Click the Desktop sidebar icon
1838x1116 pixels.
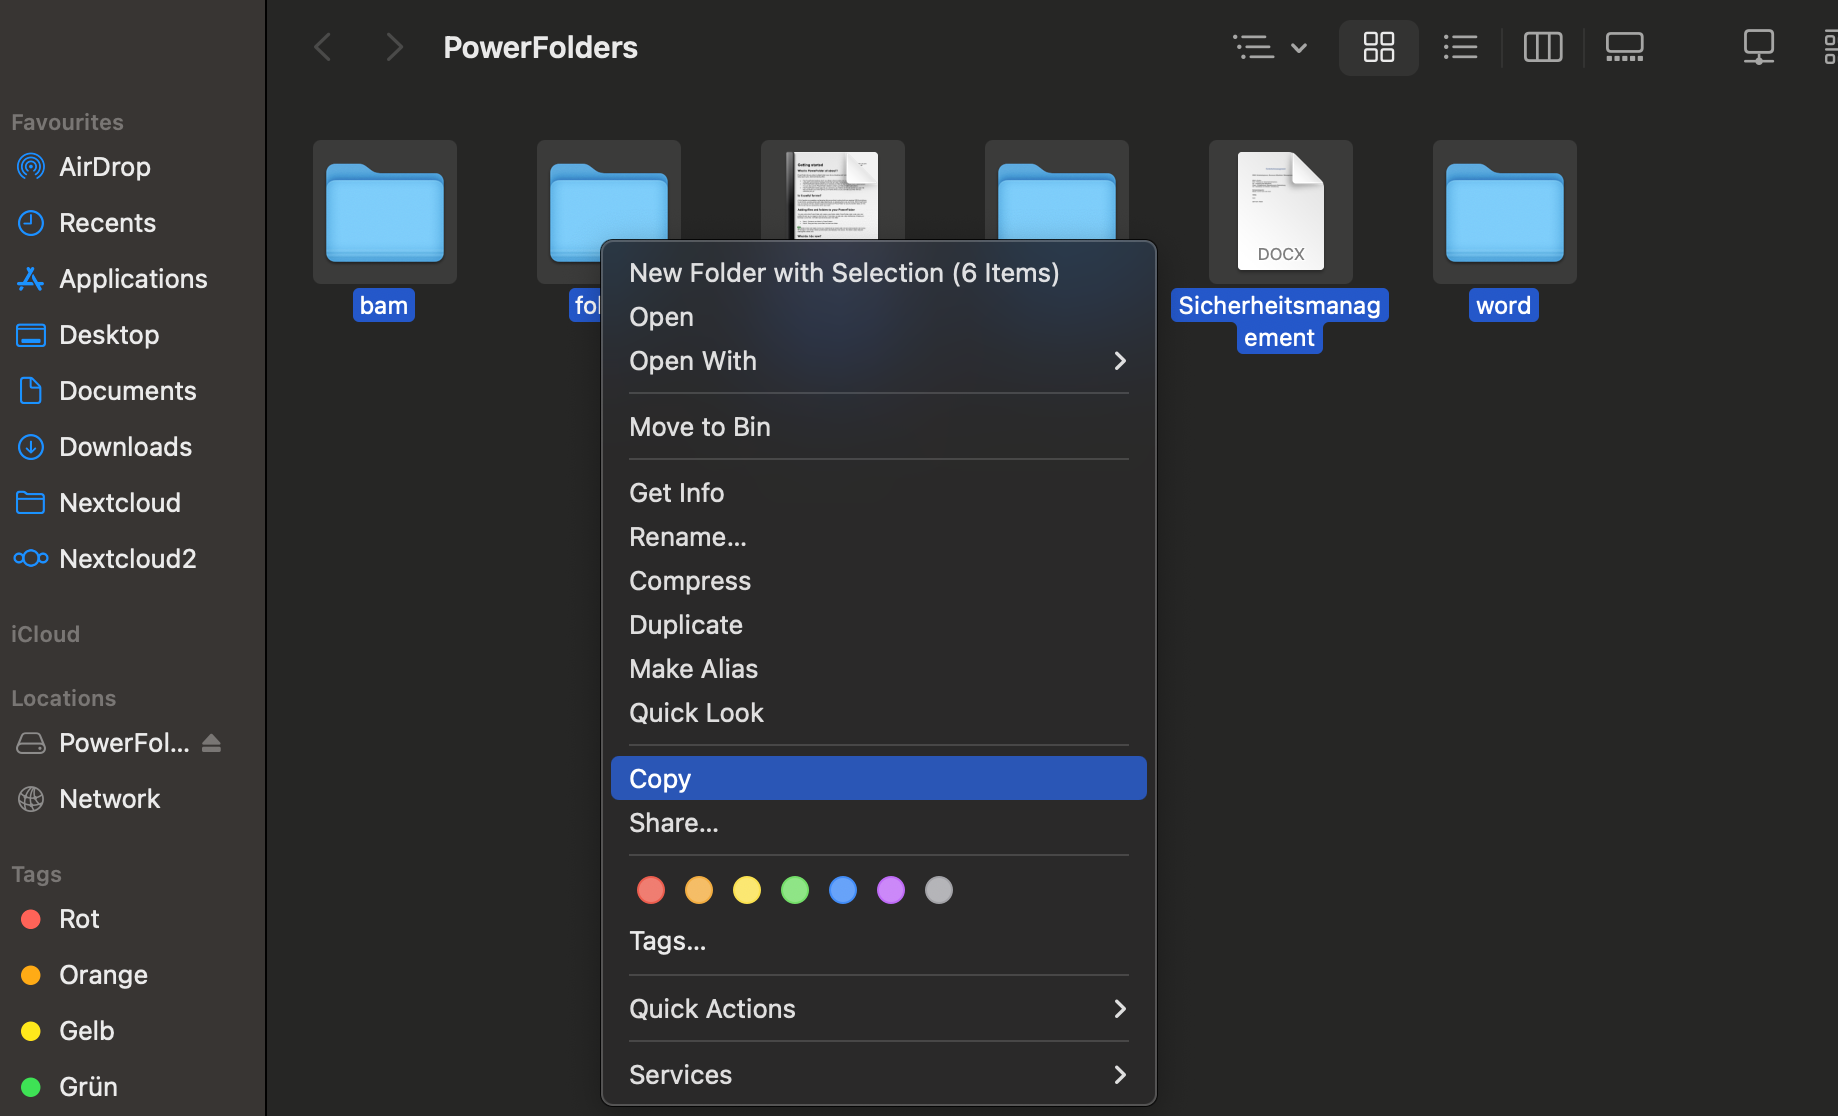pos(31,335)
